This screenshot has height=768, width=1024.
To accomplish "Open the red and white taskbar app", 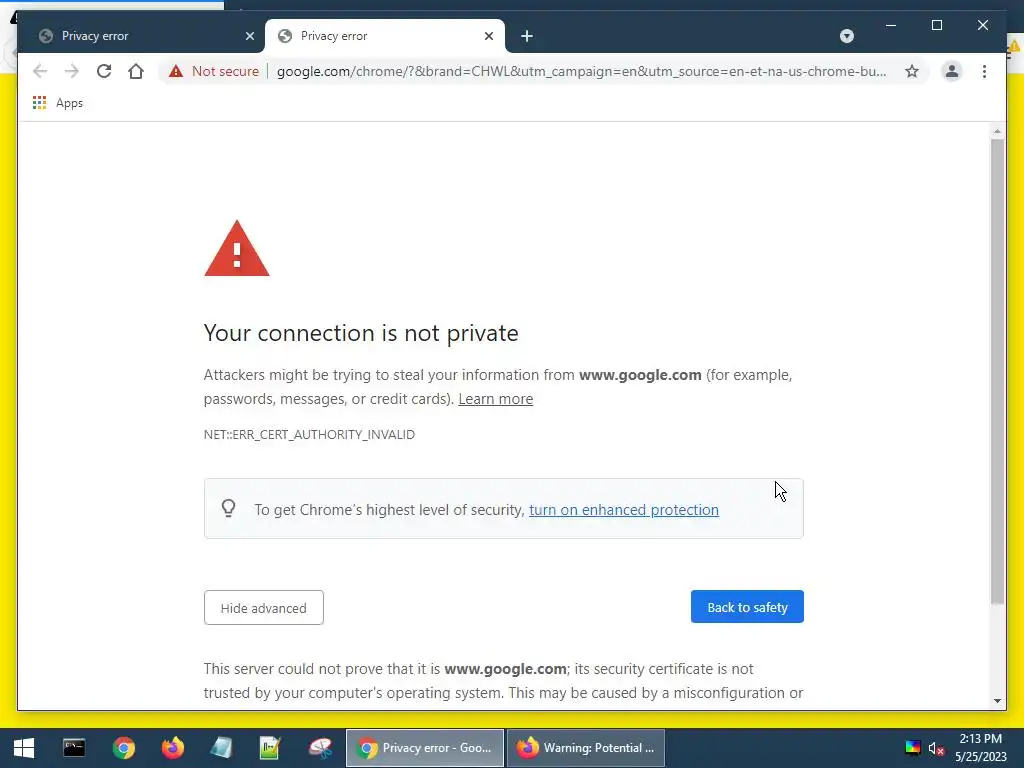I will [320, 748].
